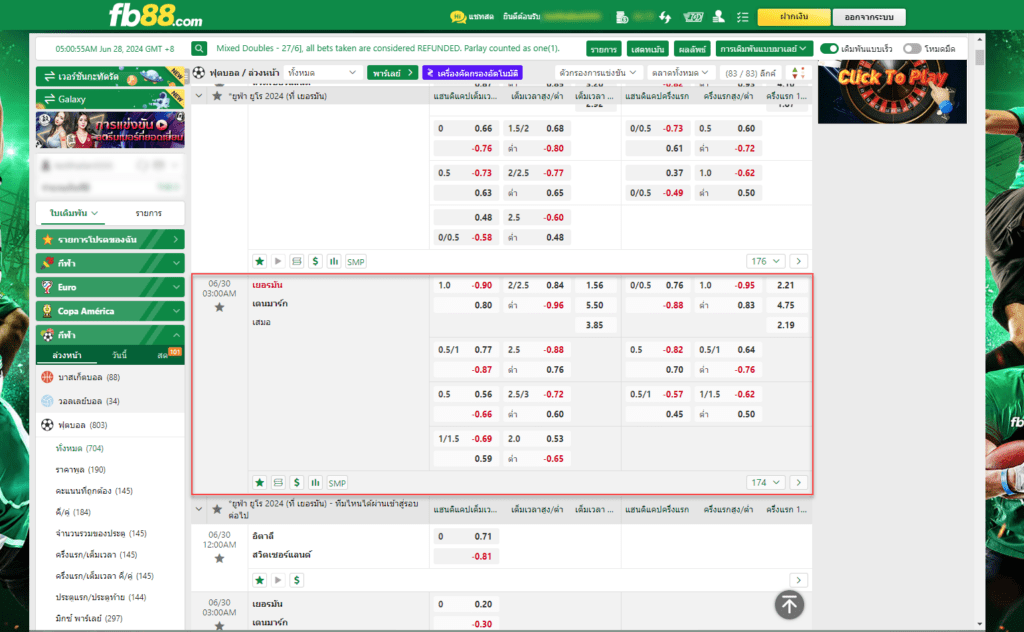This screenshot has width=1024, height=632.
Task: Click the search magnifier icon
Action: 199,48
